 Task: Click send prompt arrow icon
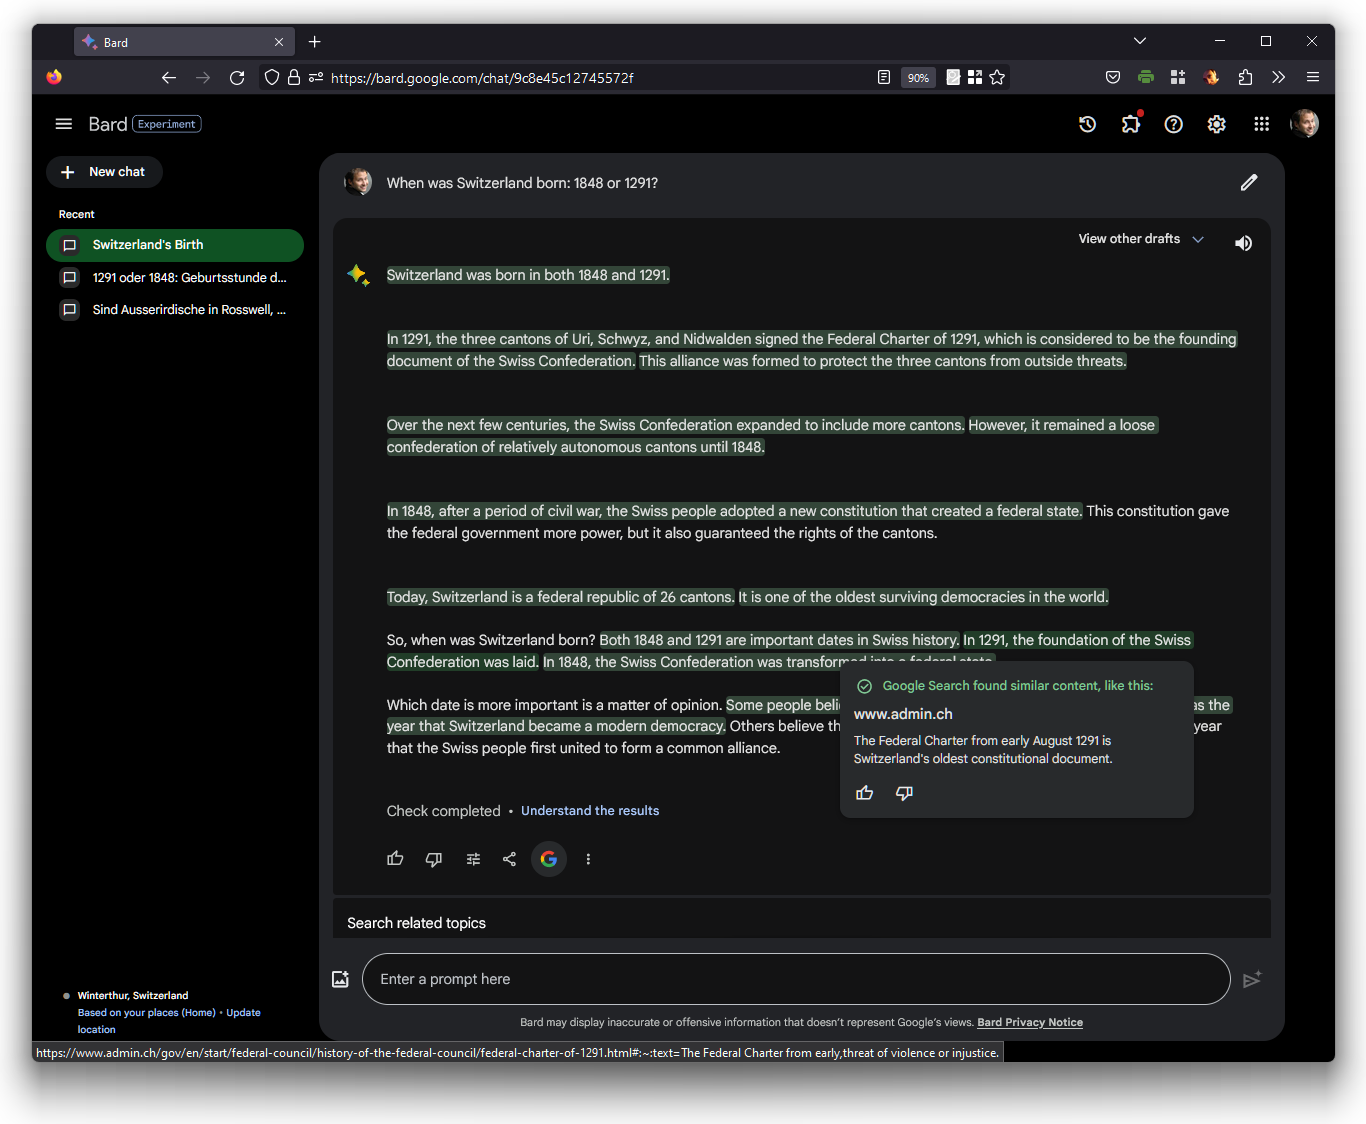point(1252,979)
